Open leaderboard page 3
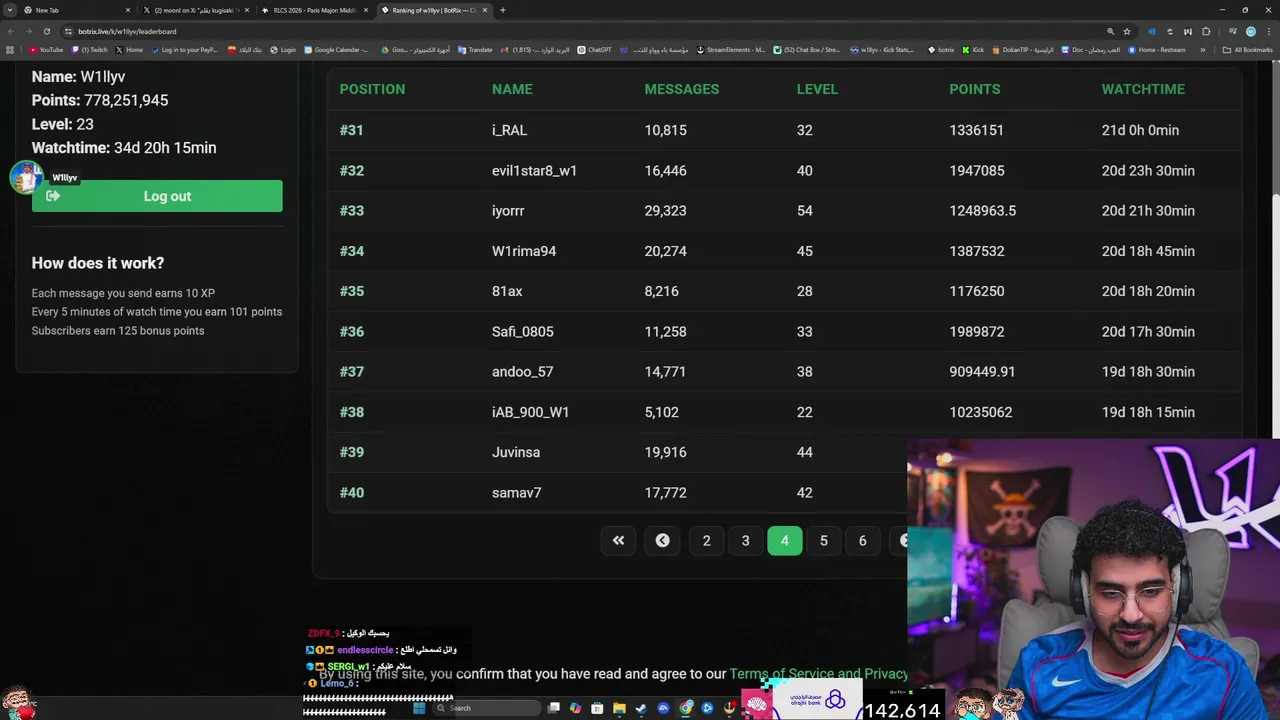This screenshot has width=1280, height=720. click(x=745, y=540)
